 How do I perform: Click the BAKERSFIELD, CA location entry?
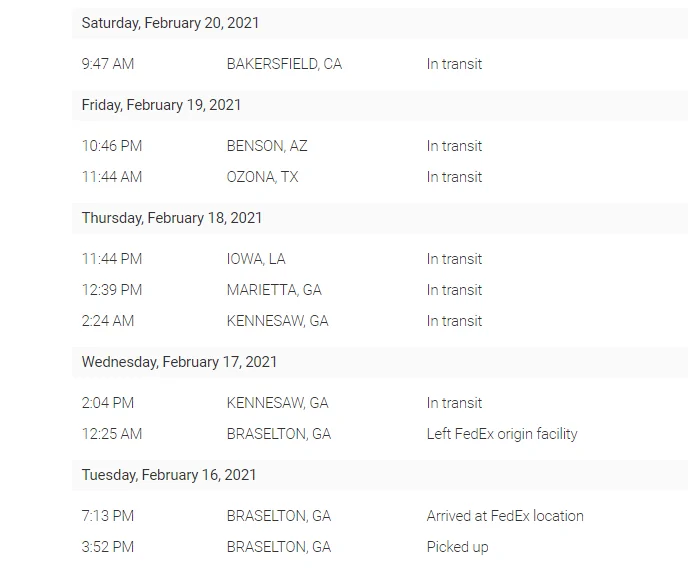point(284,64)
